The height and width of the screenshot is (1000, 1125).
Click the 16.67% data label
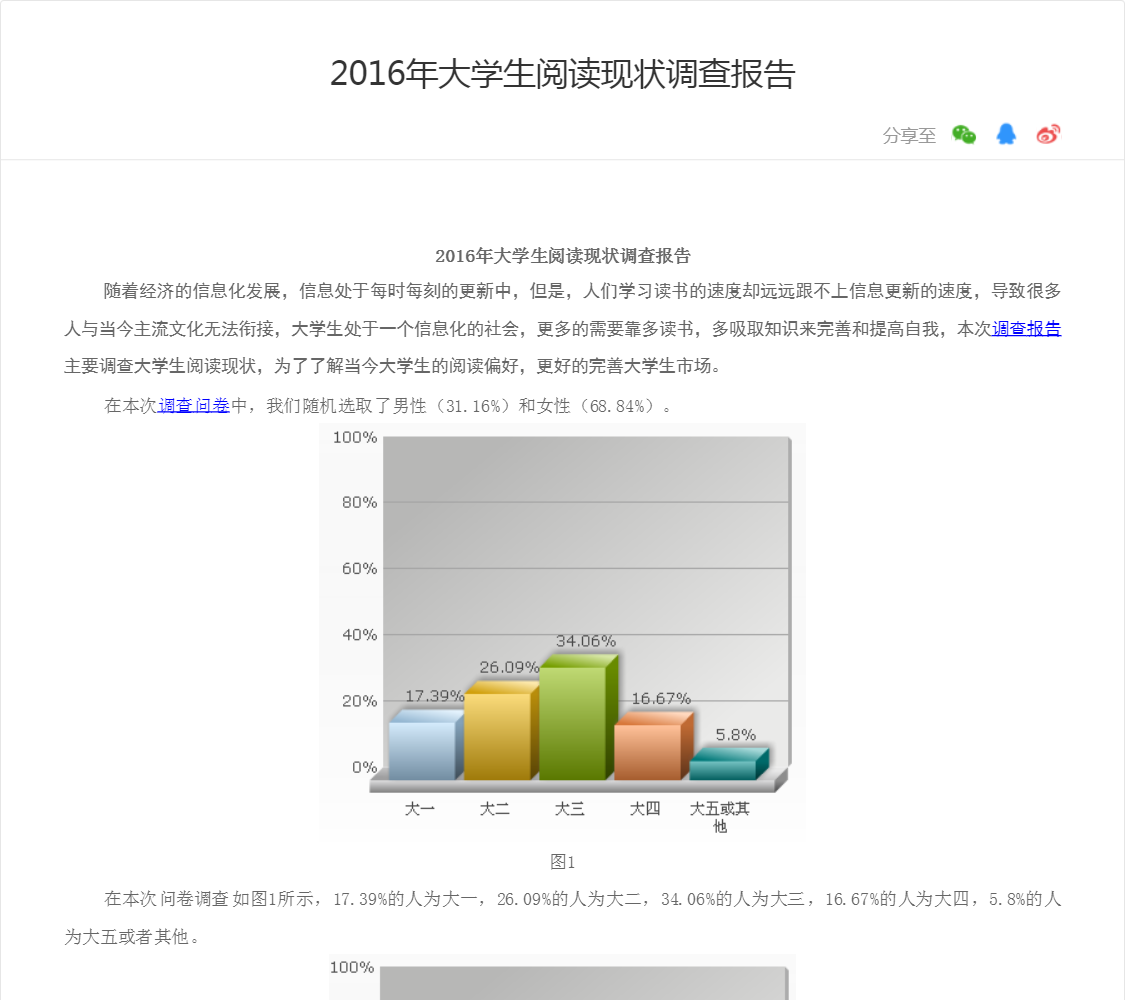[661, 699]
